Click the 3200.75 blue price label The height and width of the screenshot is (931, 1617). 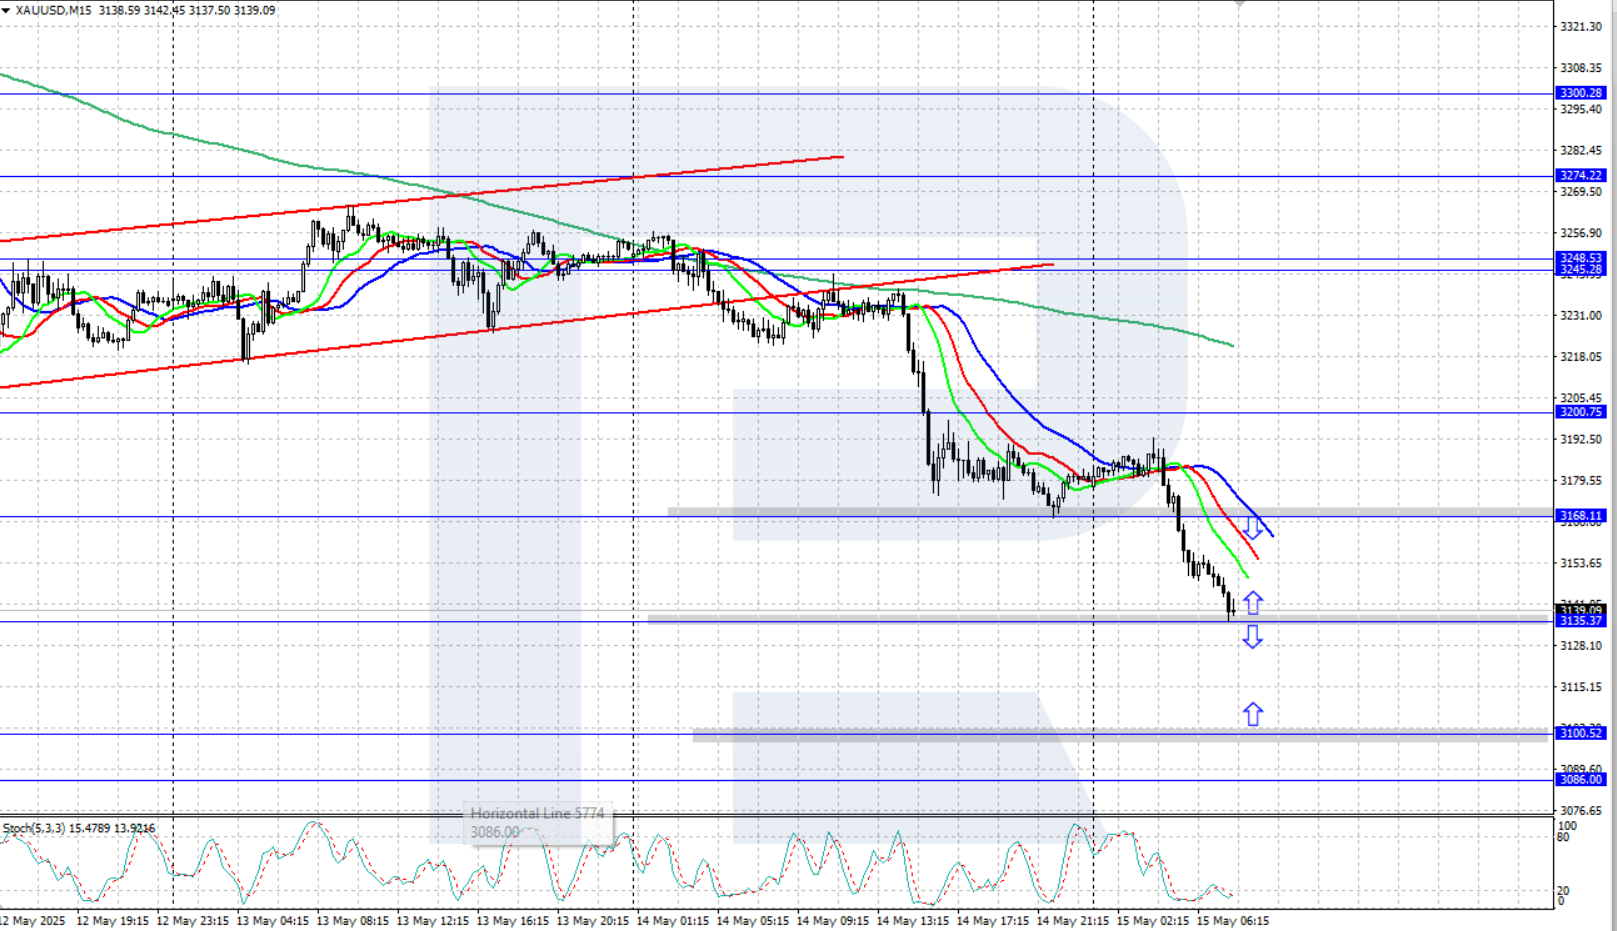pyautogui.click(x=1581, y=412)
